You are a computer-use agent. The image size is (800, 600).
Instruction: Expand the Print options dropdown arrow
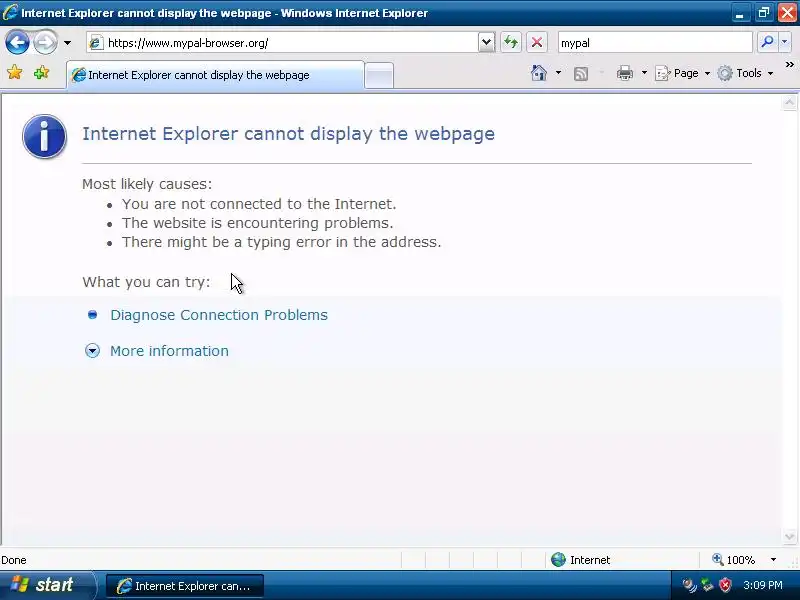click(x=644, y=73)
